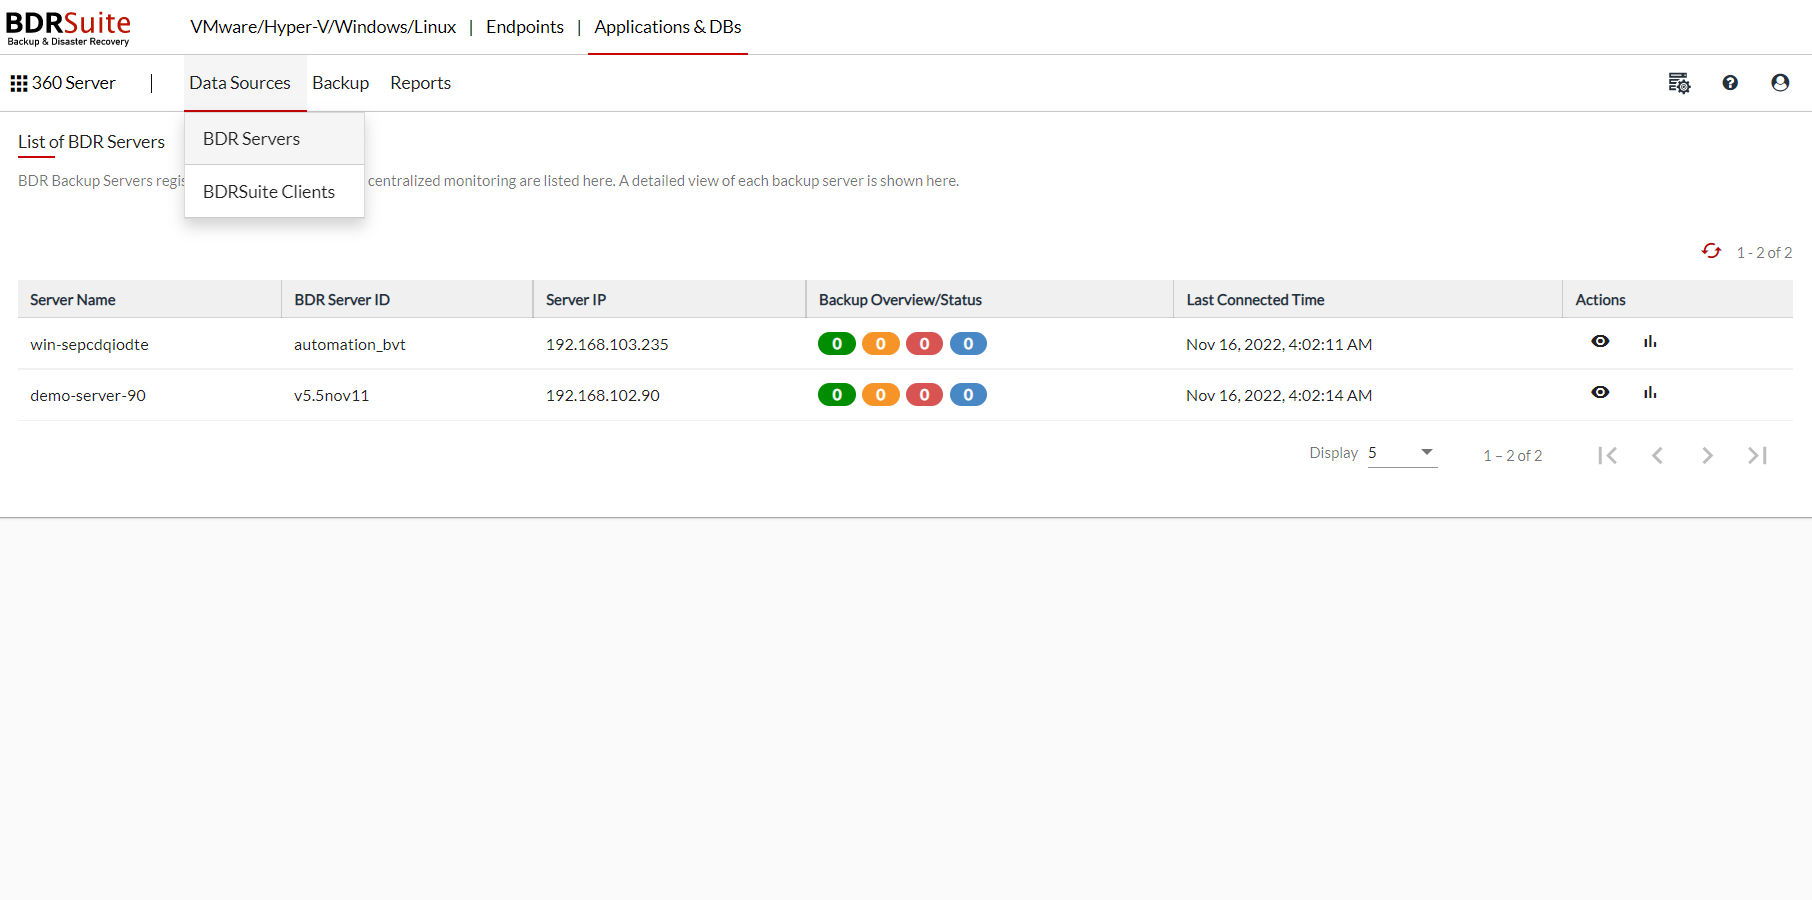Click server ID automation_bvt

(x=350, y=345)
